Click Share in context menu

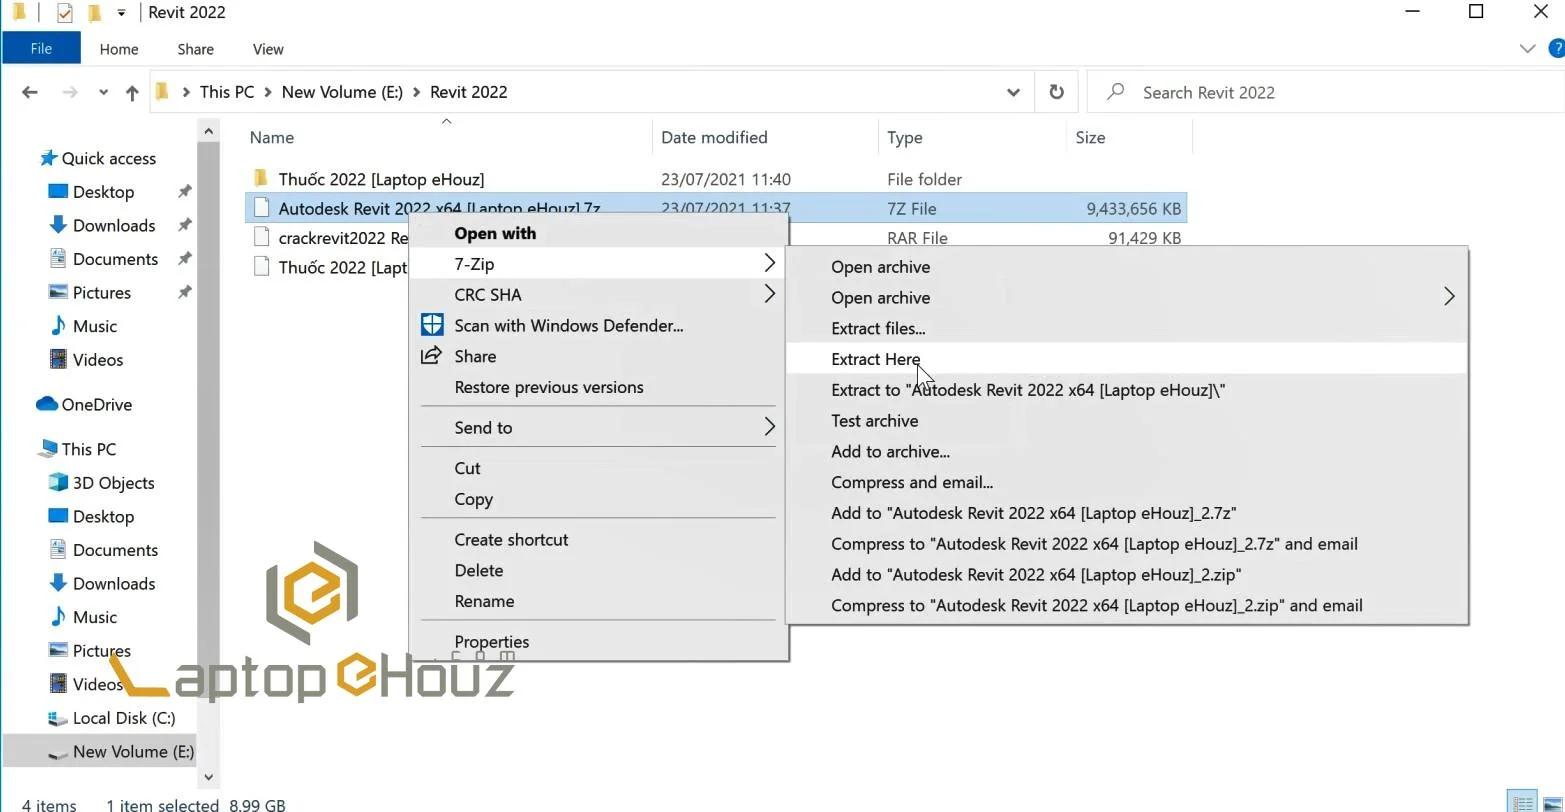[598, 356]
